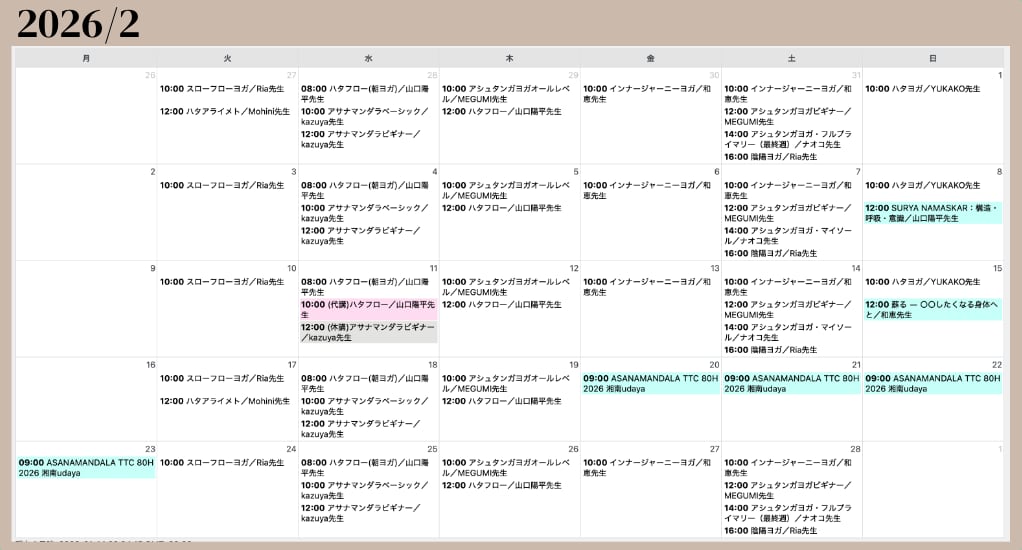Screen dimensions: 1022x550
Task: Open ASANAMANDALA TTC 80H event on February 21
Action: pyautogui.click(x=791, y=383)
